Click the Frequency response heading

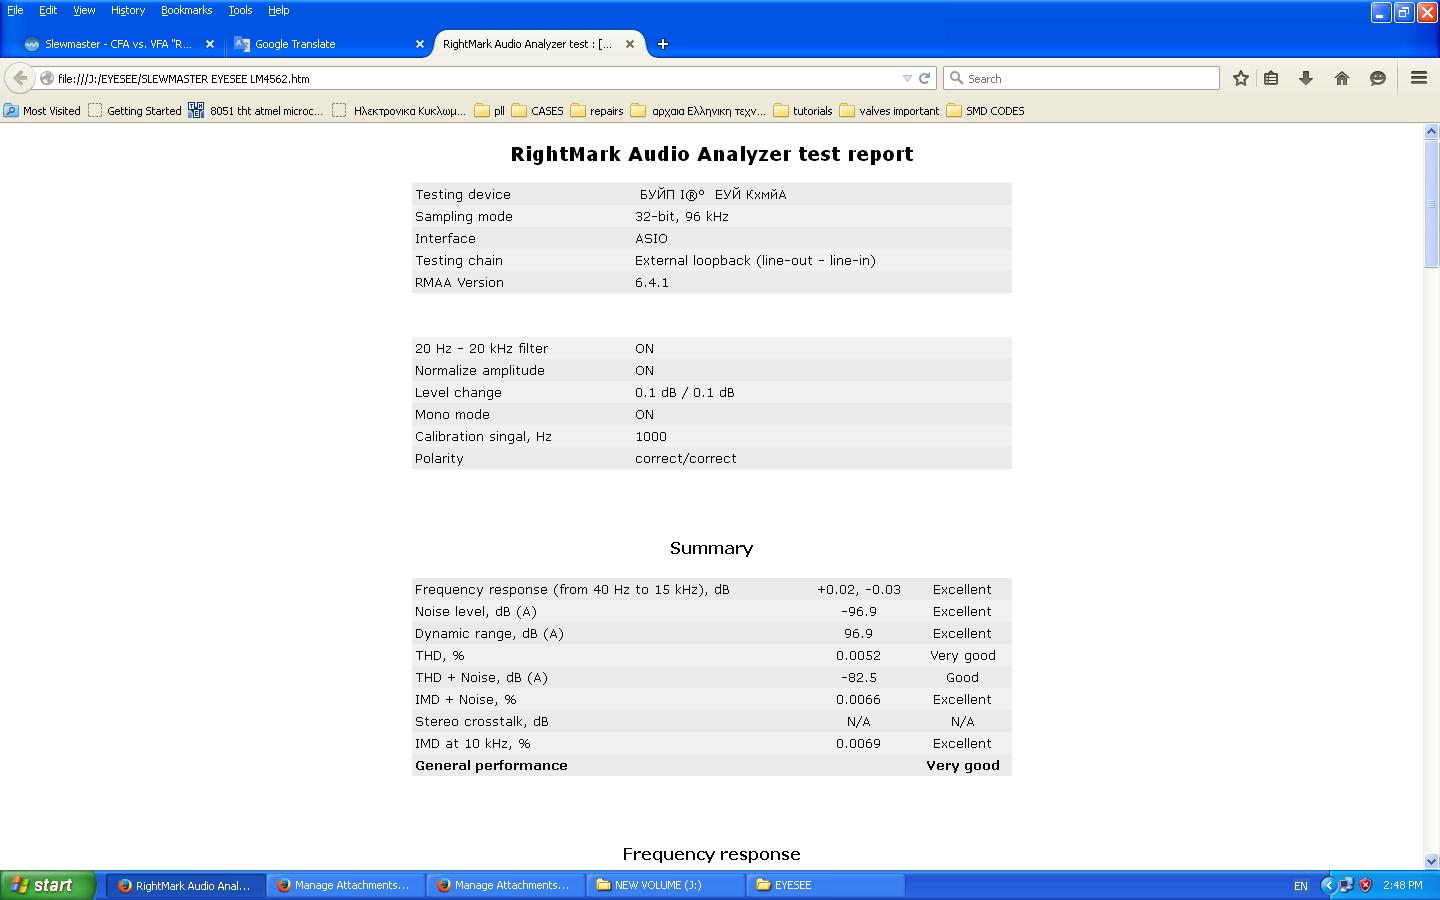click(711, 854)
